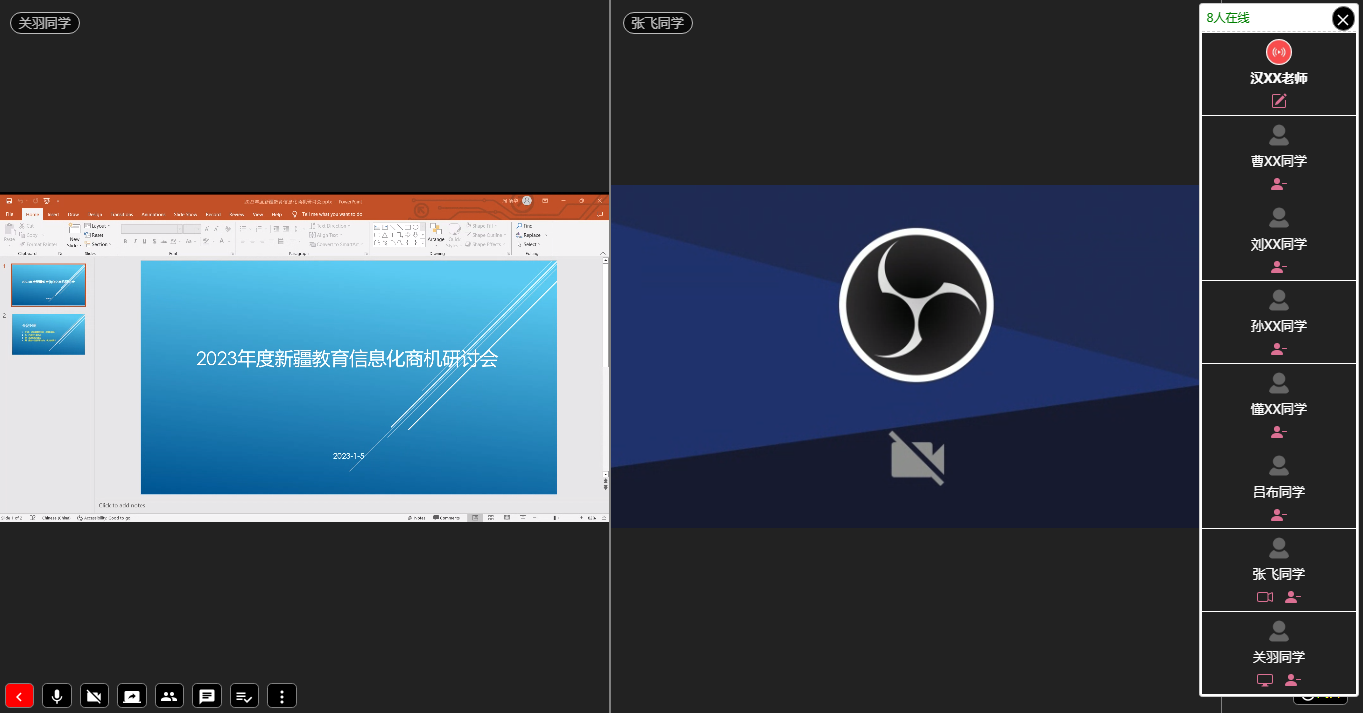Viewport: 1363px width, 713px height.
Task: Click the screen monitor icon under 关羽同学
Action: tap(1264, 680)
